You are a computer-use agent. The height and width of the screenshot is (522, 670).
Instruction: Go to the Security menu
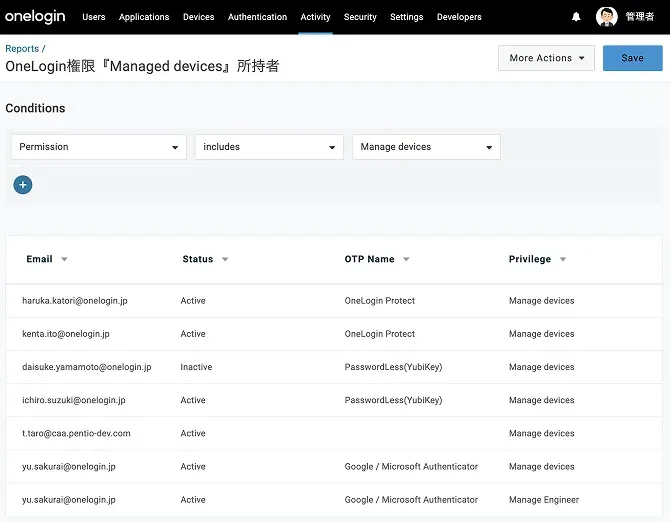(x=360, y=17)
